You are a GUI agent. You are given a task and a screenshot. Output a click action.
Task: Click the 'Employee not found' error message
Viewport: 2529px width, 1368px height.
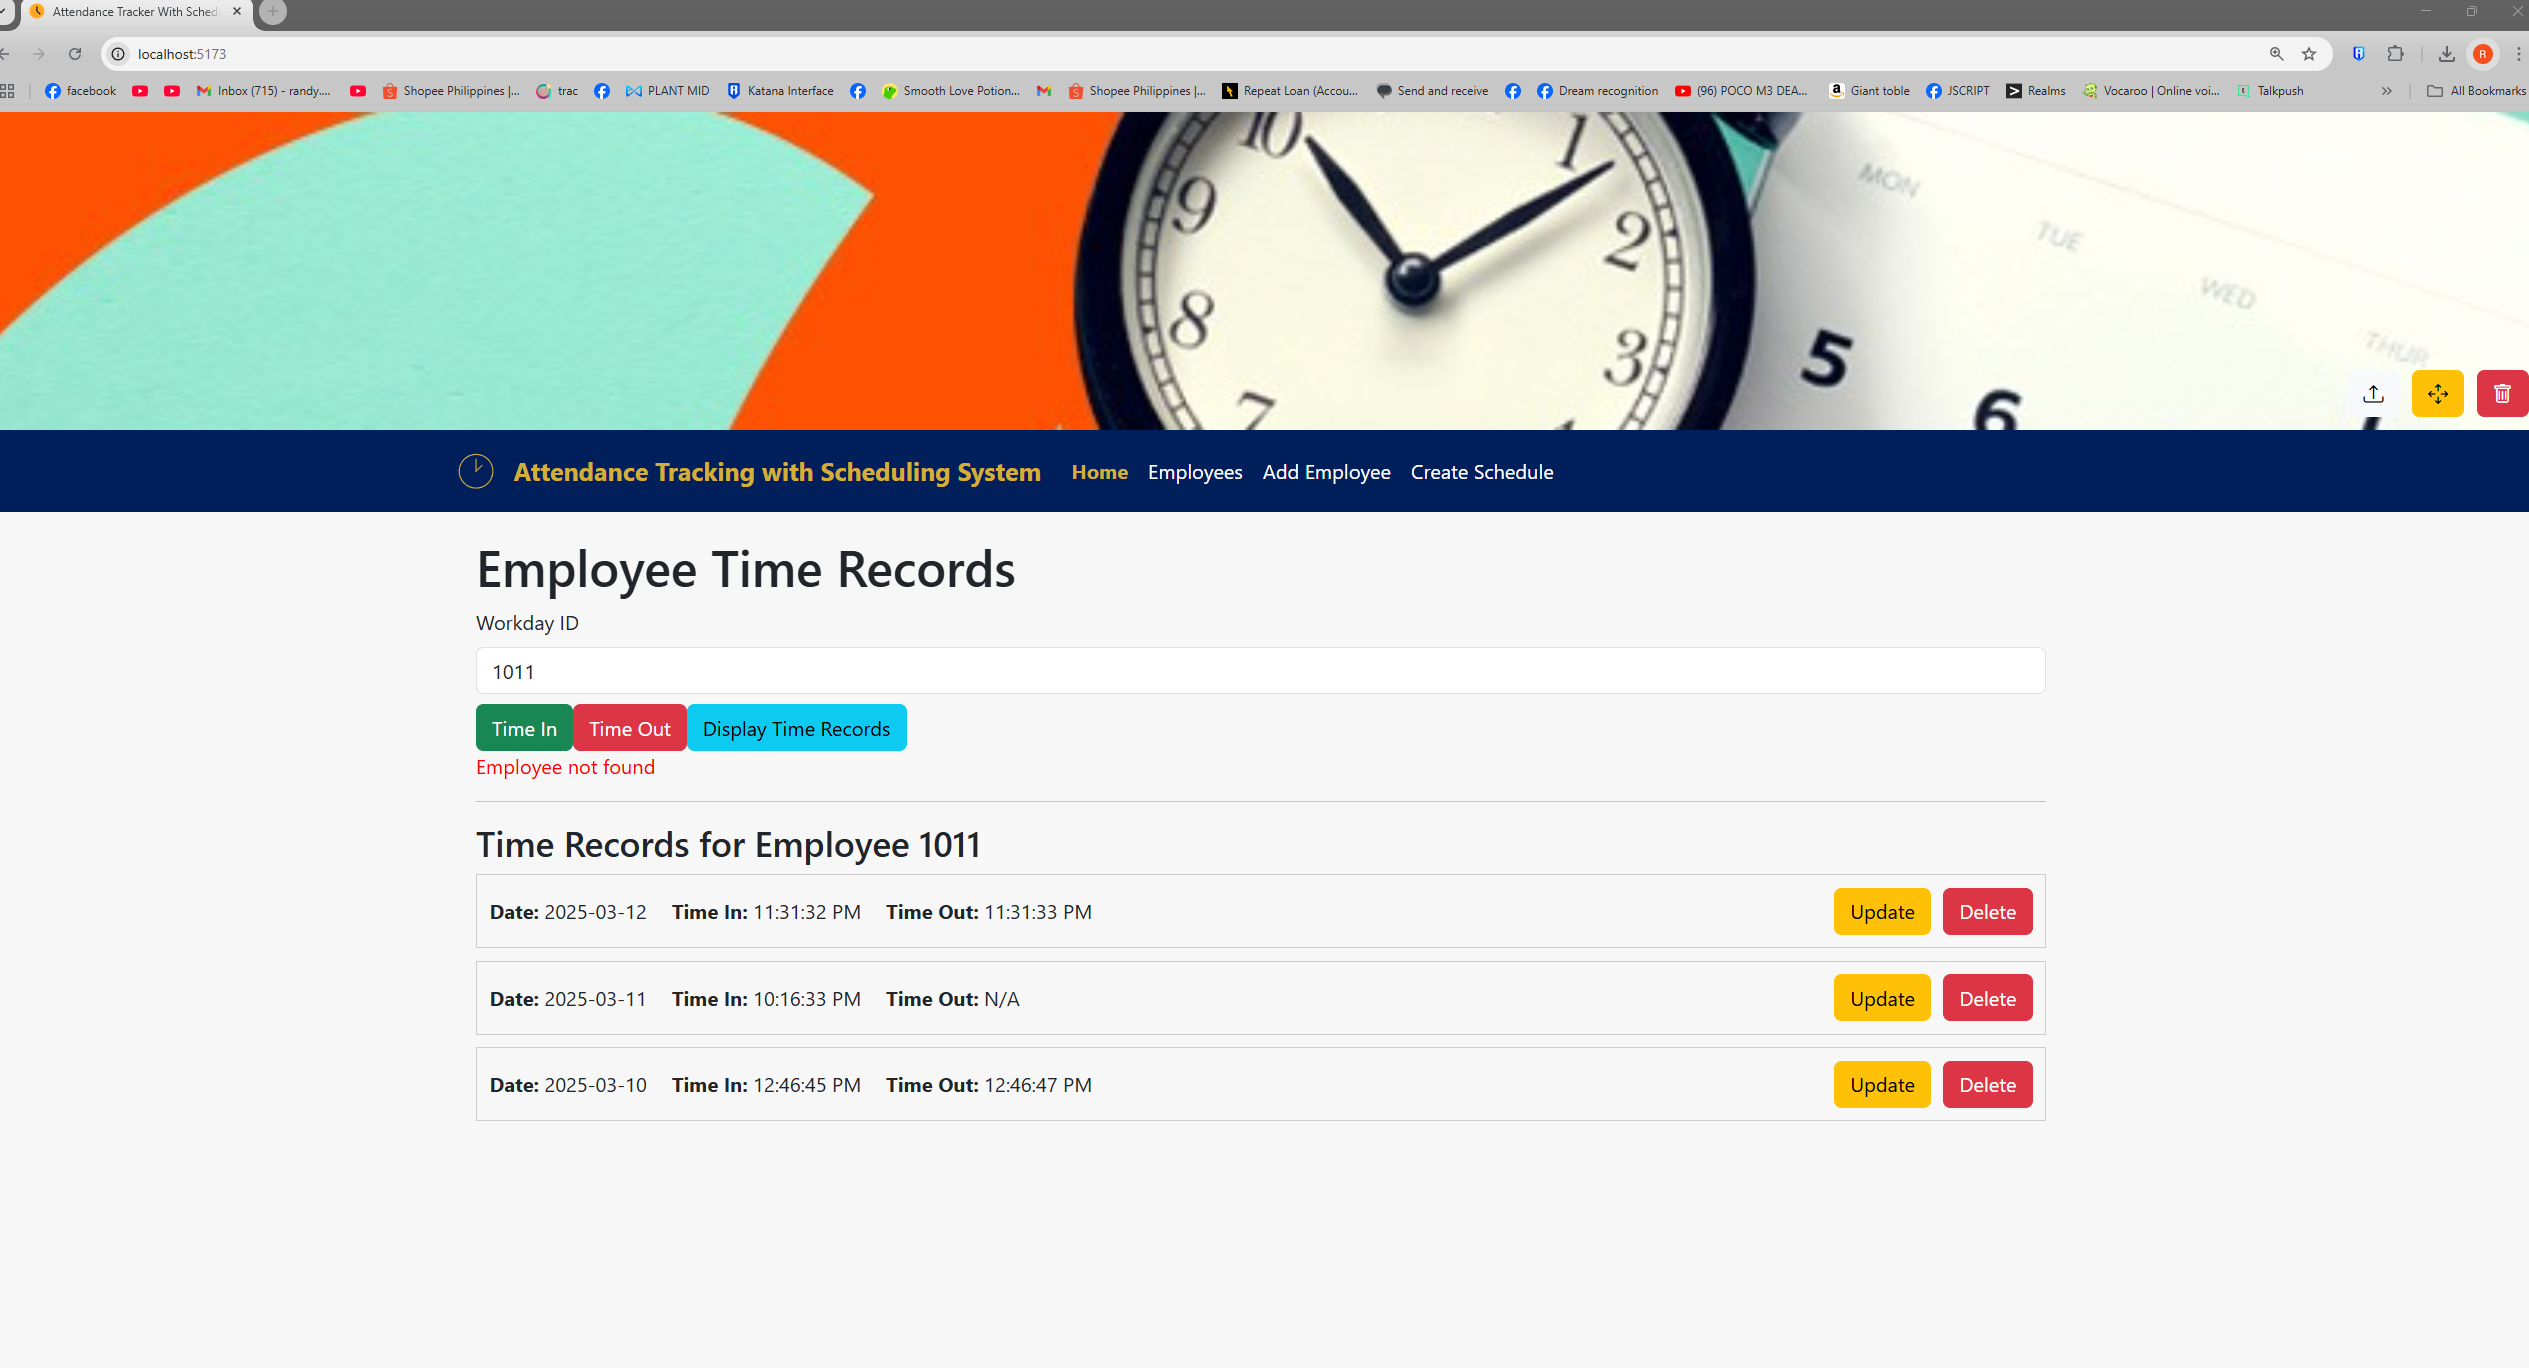[565, 767]
